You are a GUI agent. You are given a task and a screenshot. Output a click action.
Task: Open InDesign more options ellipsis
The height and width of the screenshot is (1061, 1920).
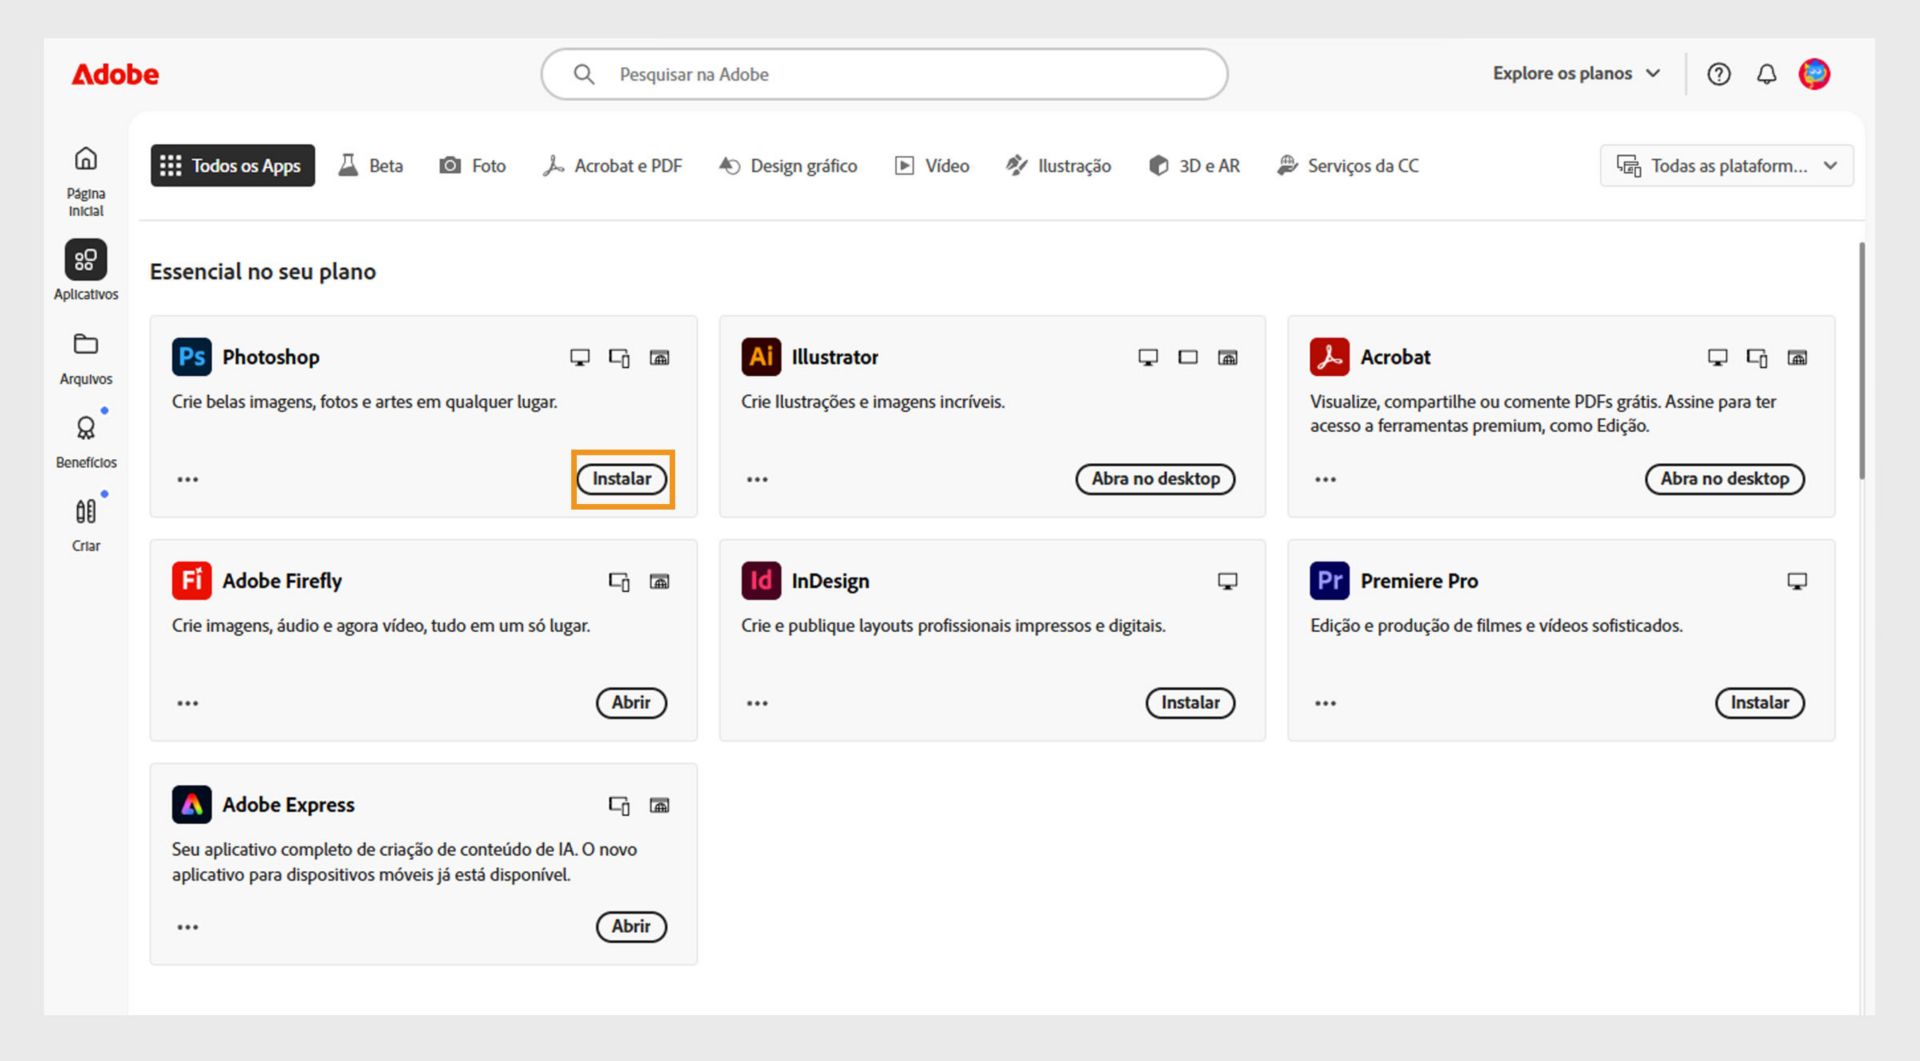pyautogui.click(x=757, y=704)
